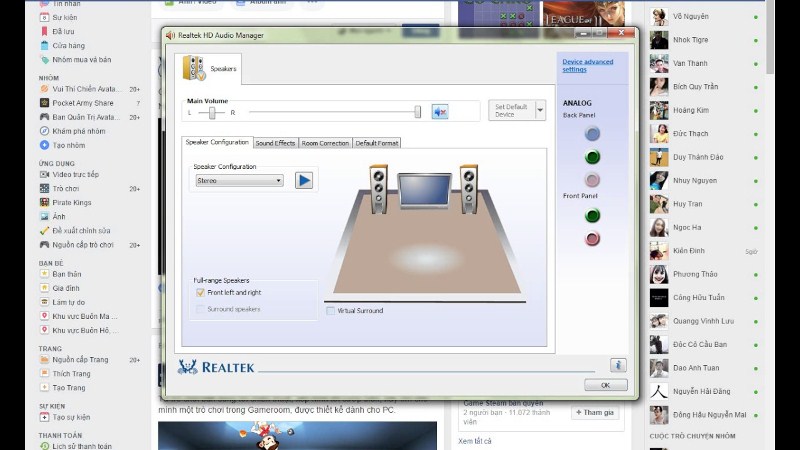Adjust the L-R balance slider handle

click(212, 112)
